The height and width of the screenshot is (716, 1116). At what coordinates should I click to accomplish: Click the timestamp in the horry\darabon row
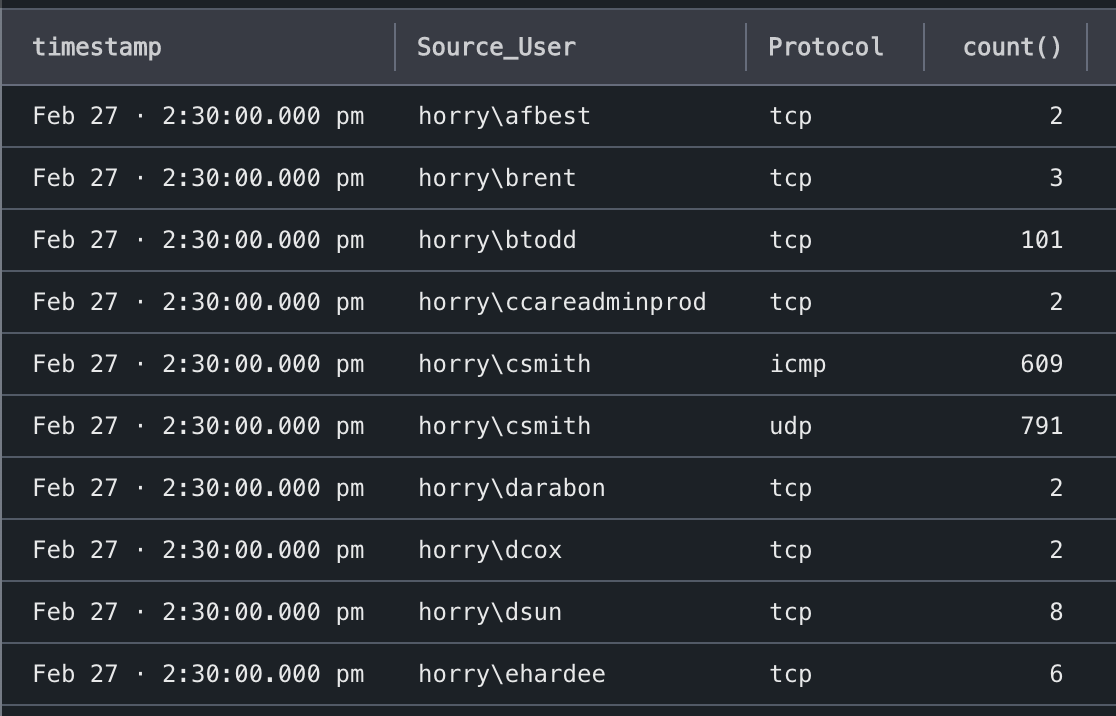(x=199, y=488)
